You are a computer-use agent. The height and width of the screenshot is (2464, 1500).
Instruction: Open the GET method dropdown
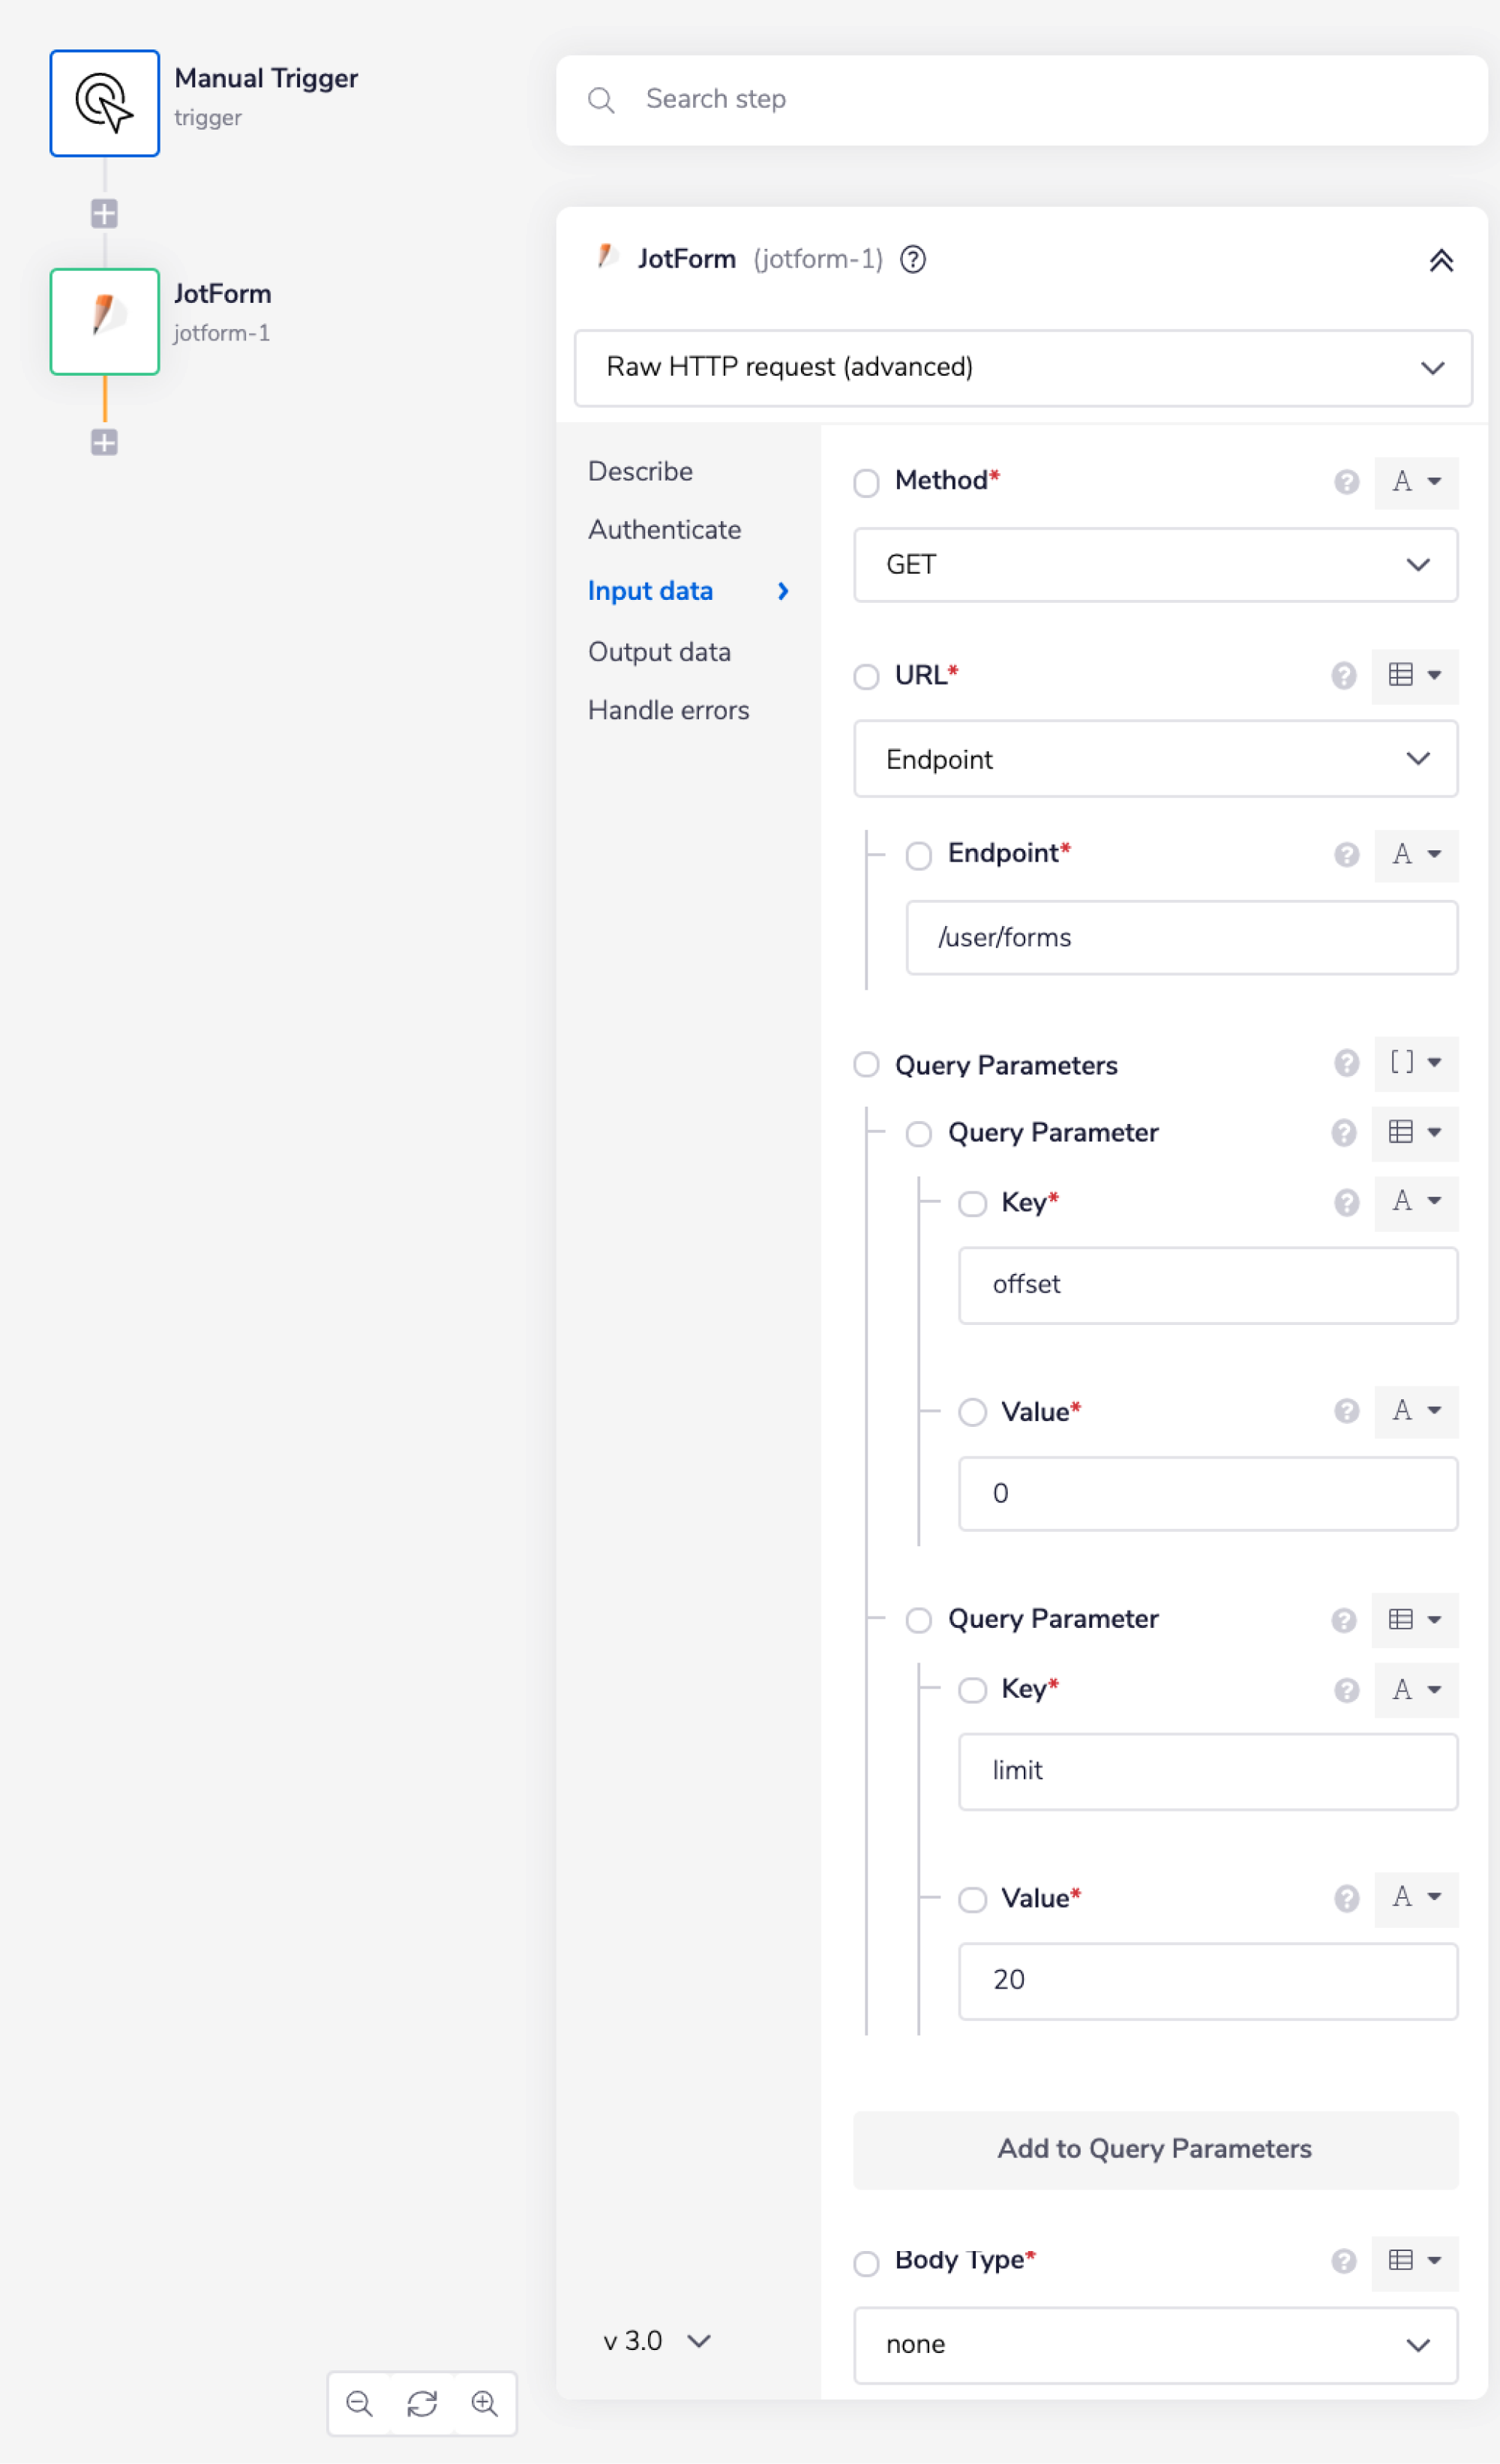point(1155,564)
